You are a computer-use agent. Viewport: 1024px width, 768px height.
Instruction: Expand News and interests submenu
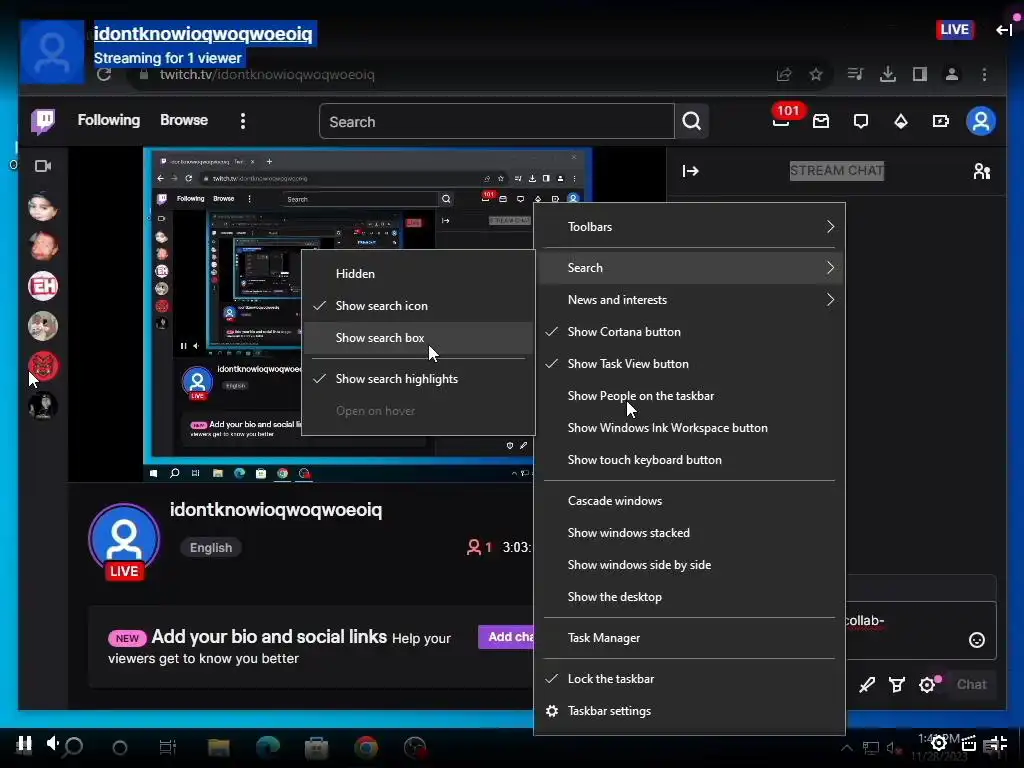pyautogui.click(x=689, y=300)
